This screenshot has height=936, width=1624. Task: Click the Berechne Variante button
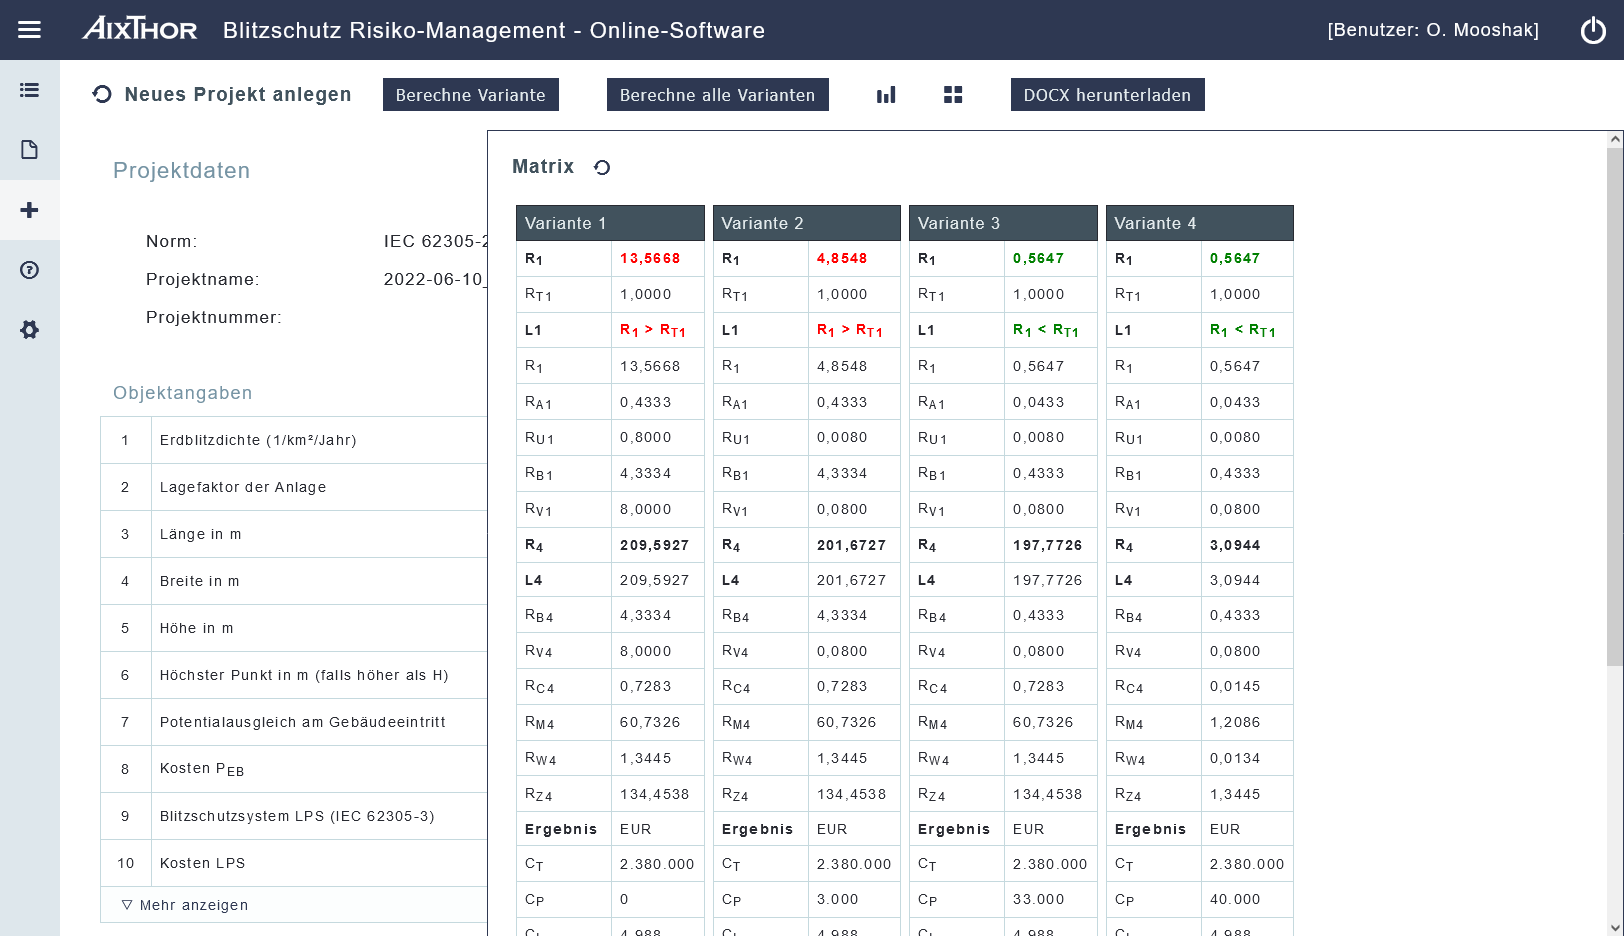point(470,95)
